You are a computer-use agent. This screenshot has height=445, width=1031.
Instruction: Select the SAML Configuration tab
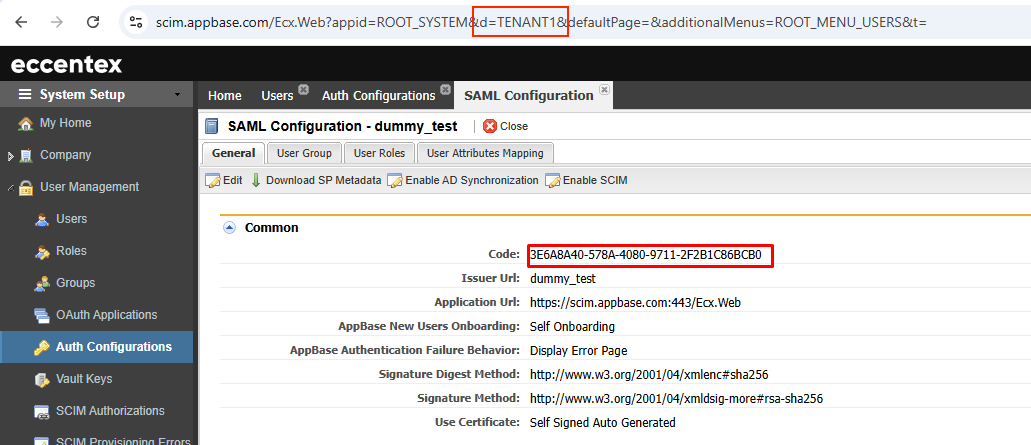coord(529,96)
